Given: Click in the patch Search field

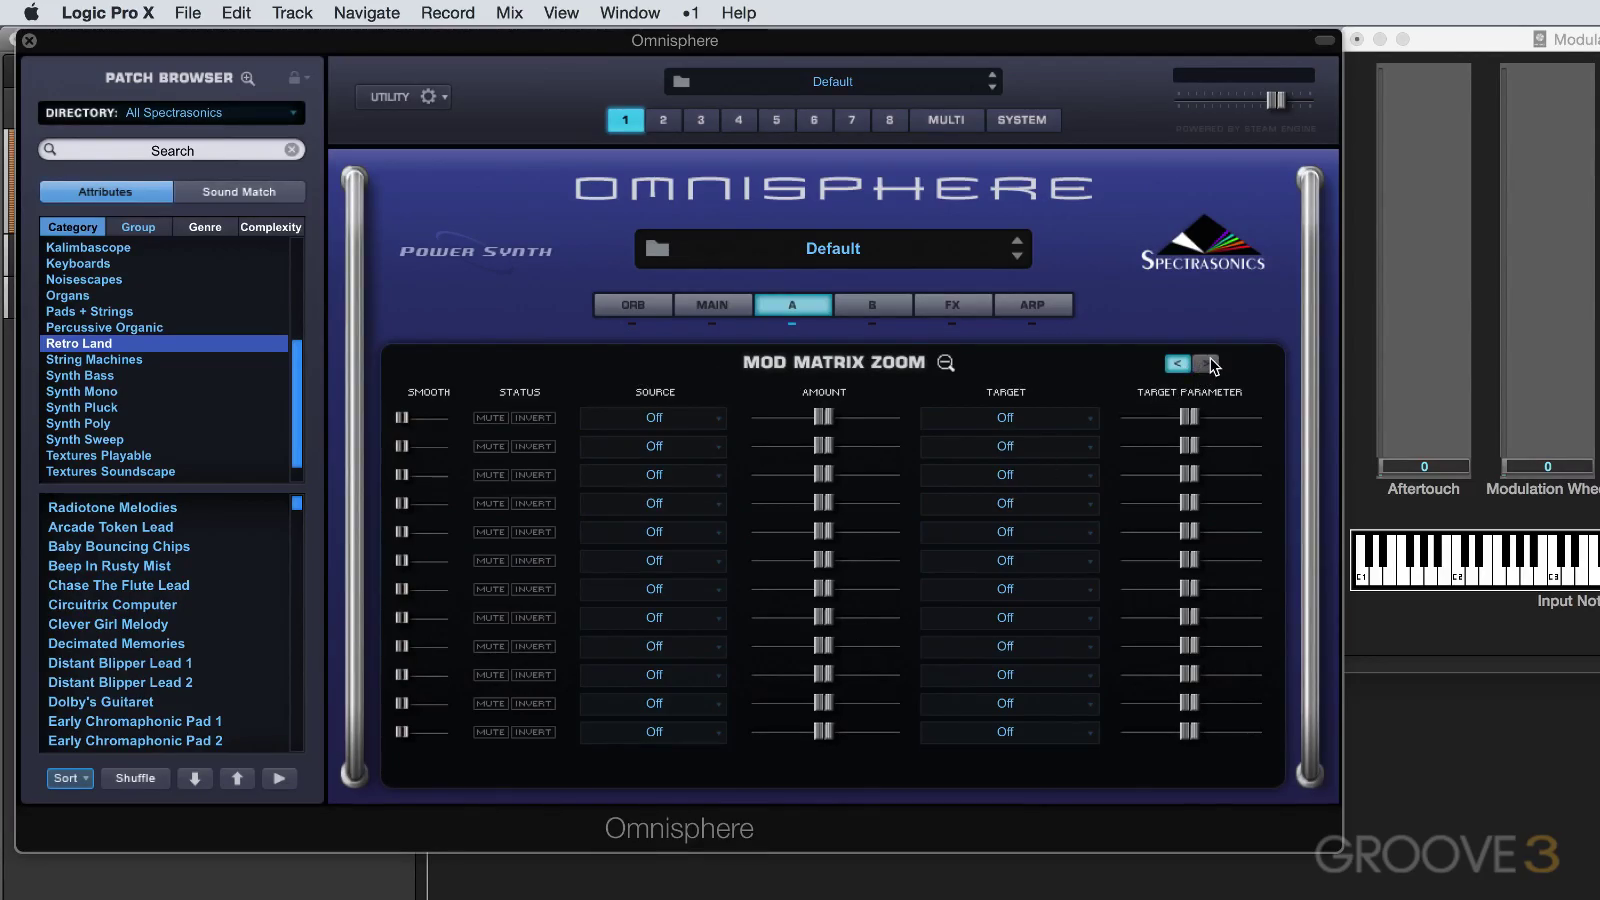Looking at the screenshot, I should (172, 150).
